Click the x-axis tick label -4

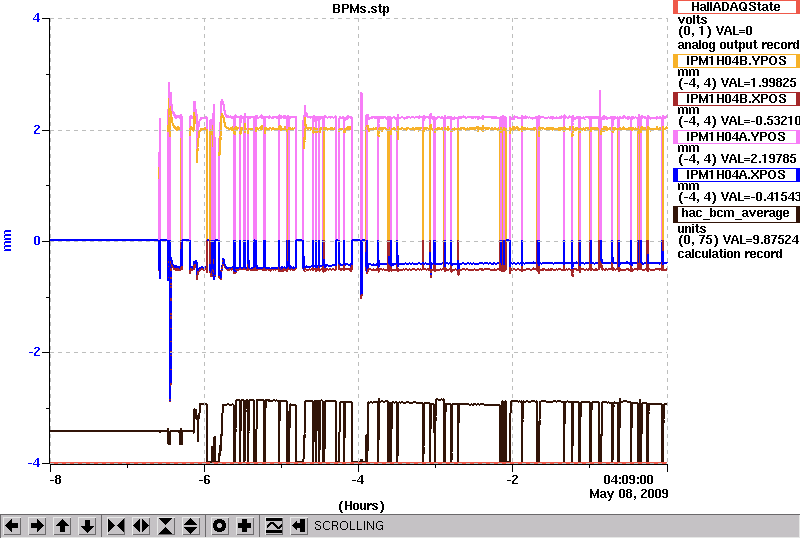click(x=358, y=480)
